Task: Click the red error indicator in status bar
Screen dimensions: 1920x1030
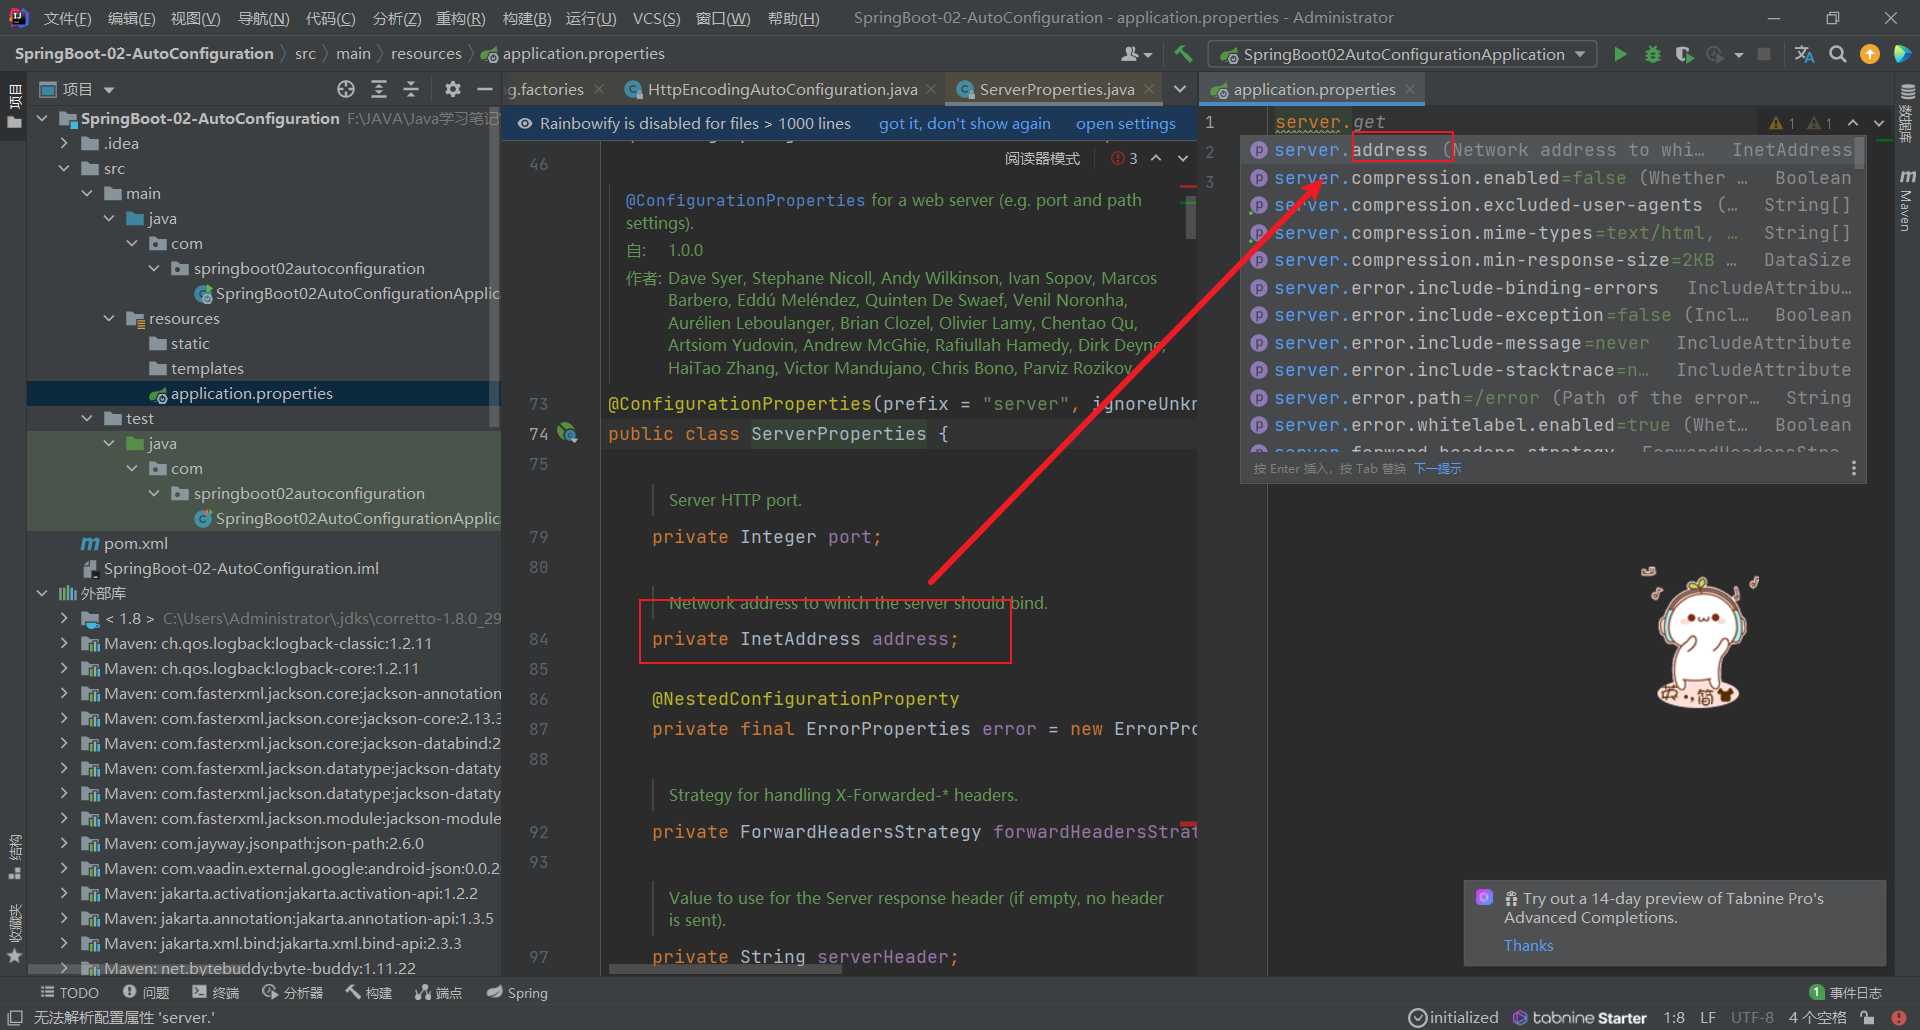Action: click(x=1899, y=1017)
